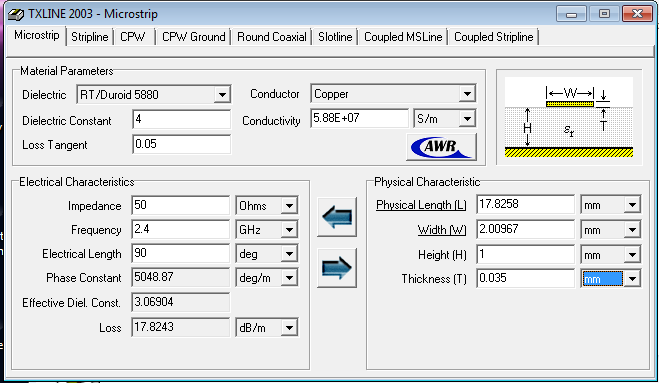The height and width of the screenshot is (383, 659).
Task: Minimize the TXLINE window
Action: [571, 14]
